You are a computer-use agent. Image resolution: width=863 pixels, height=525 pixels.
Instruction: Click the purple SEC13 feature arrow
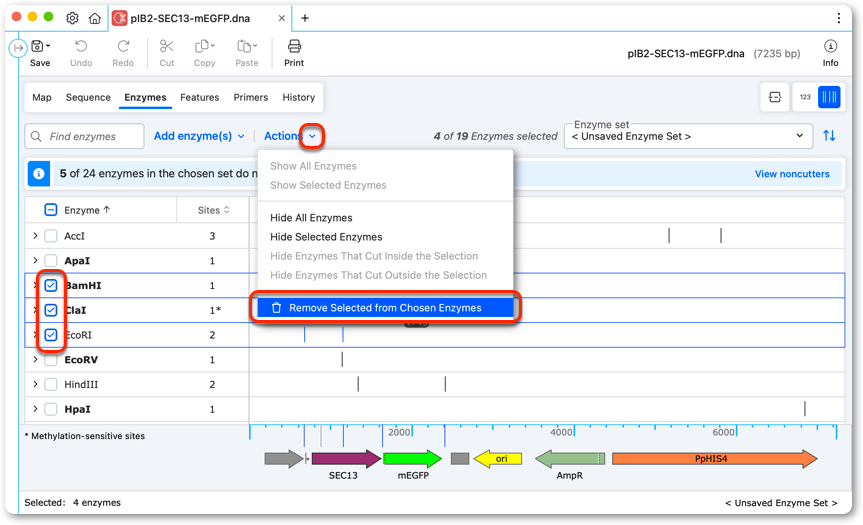[346, 458]
